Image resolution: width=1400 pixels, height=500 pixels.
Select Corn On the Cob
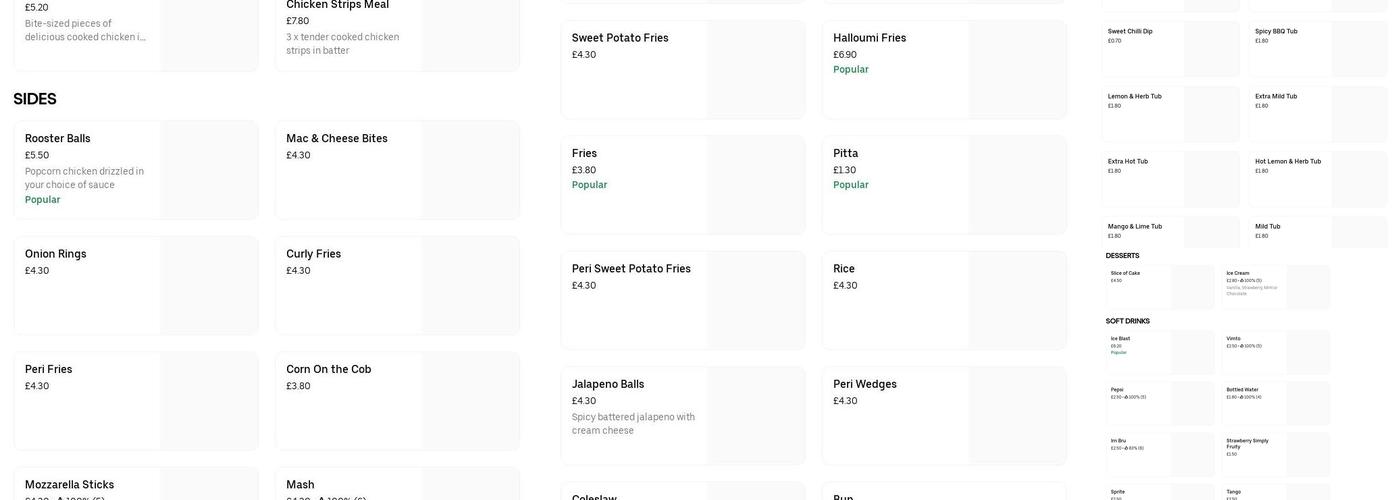397,400
